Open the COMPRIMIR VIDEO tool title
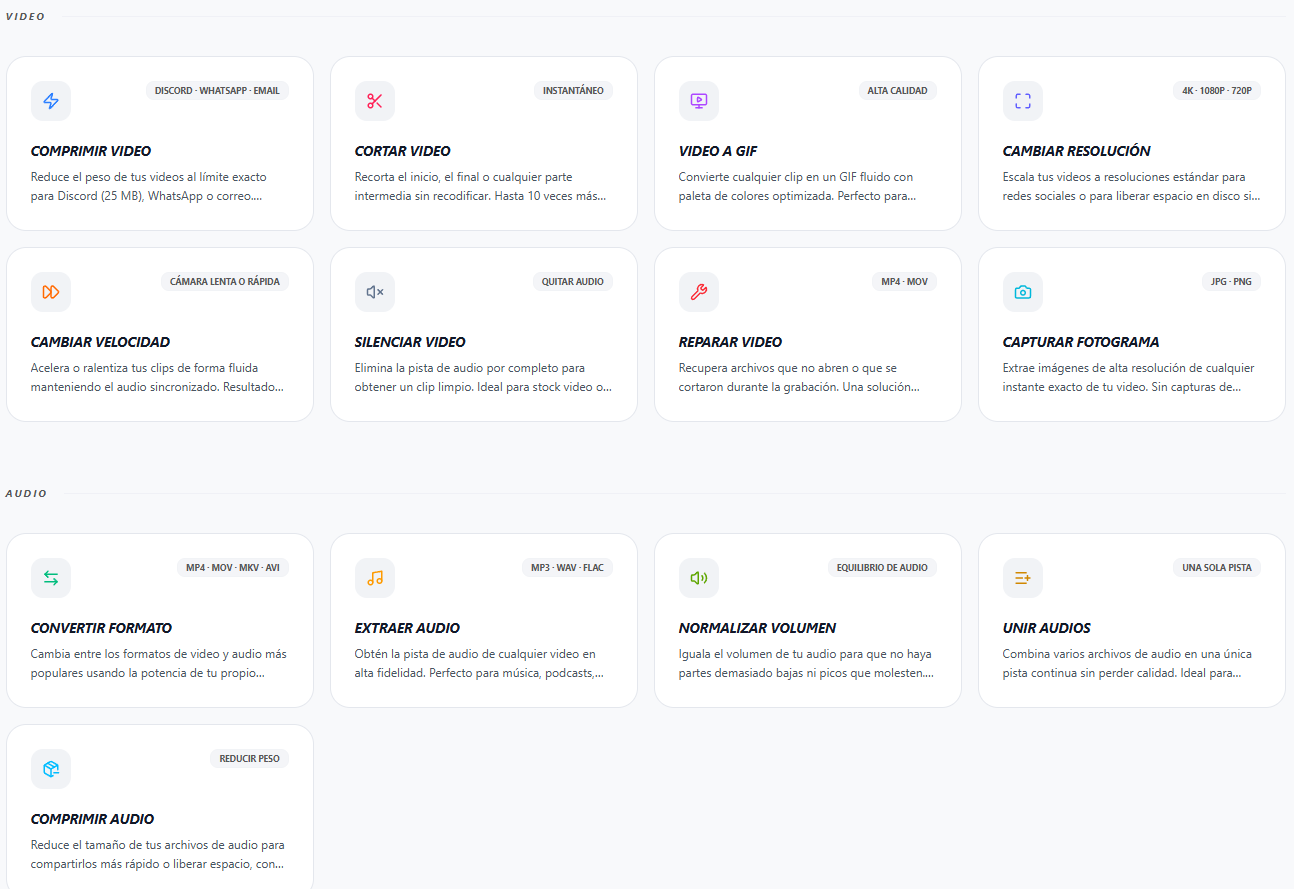 point(91,151)
